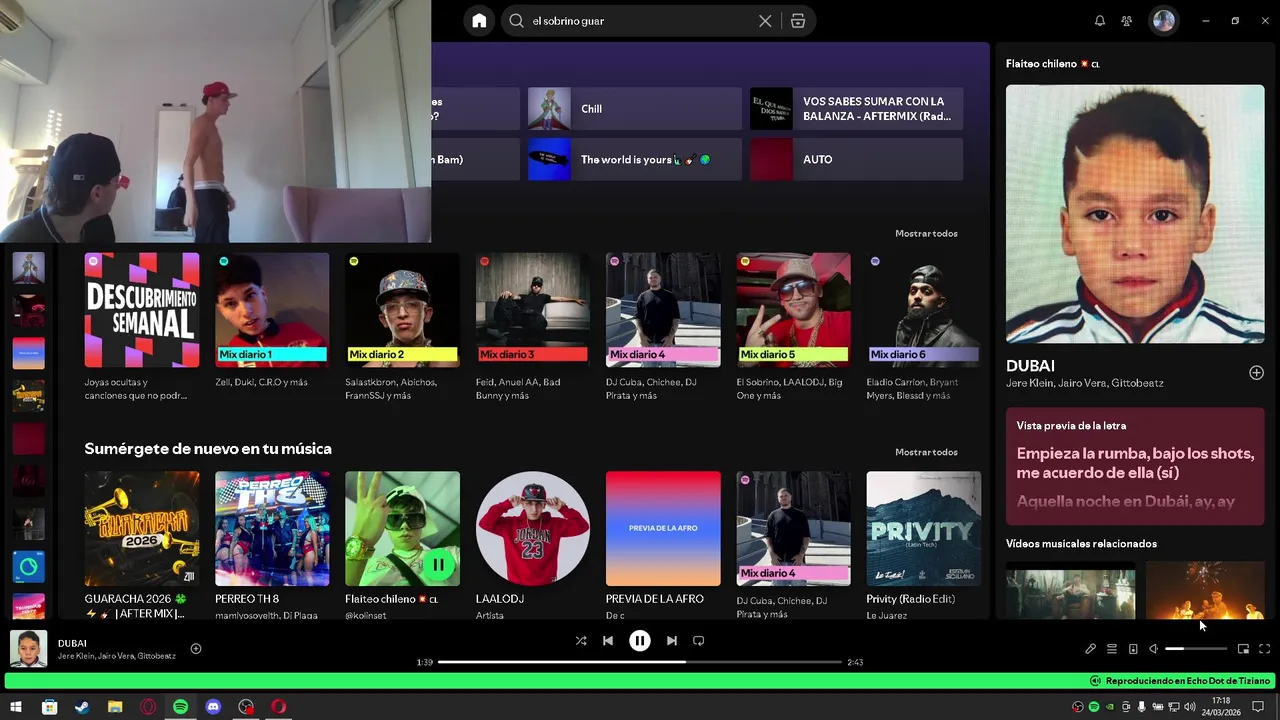Click Mostrar todos above daily mixes
Image resolution: width=1280 pixels, height=720 pixels.
click(x=926, y=233)
